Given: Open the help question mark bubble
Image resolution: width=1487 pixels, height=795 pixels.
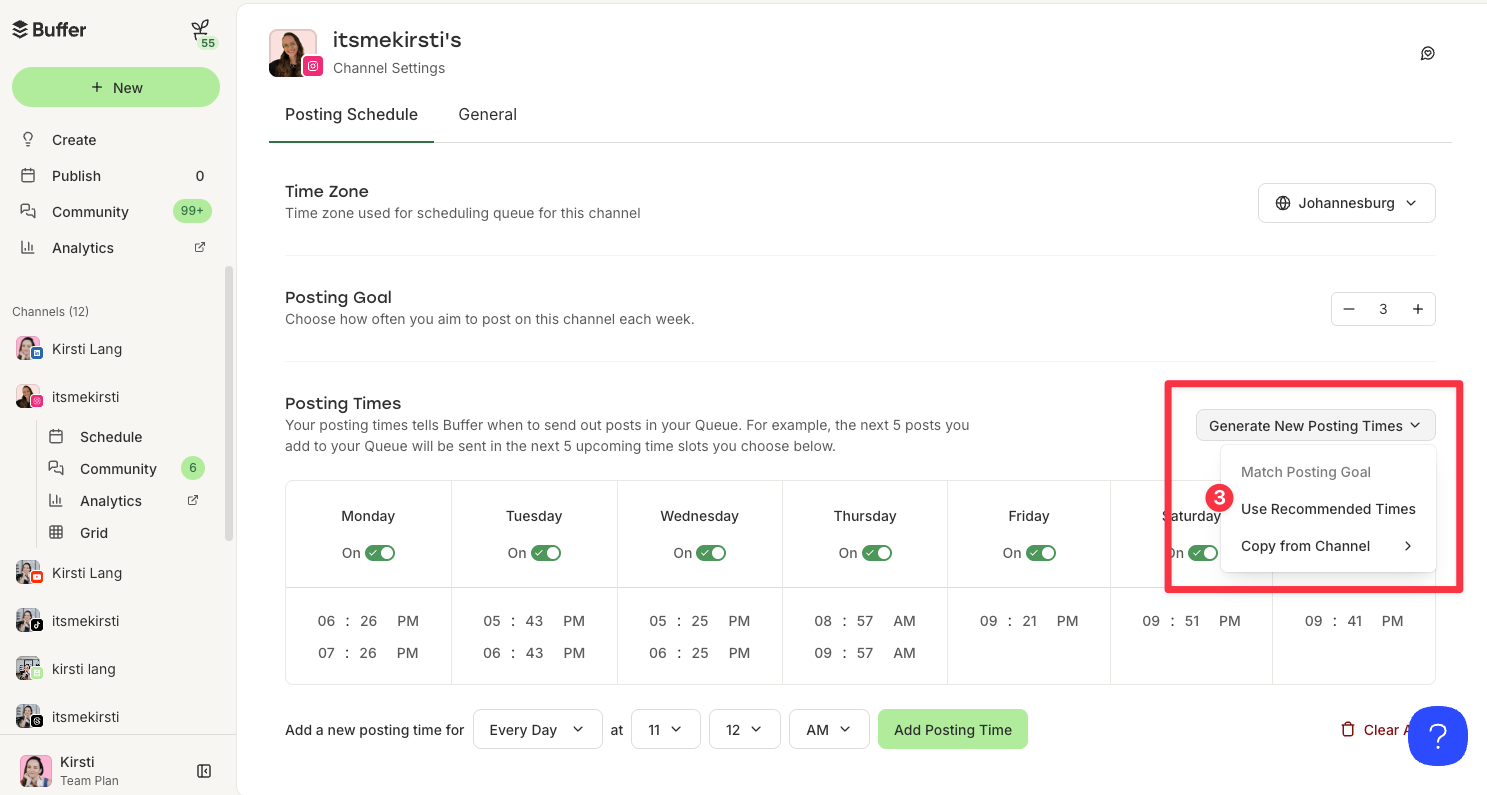Looking at the screenshot, I should click(x=1438, y=736).
